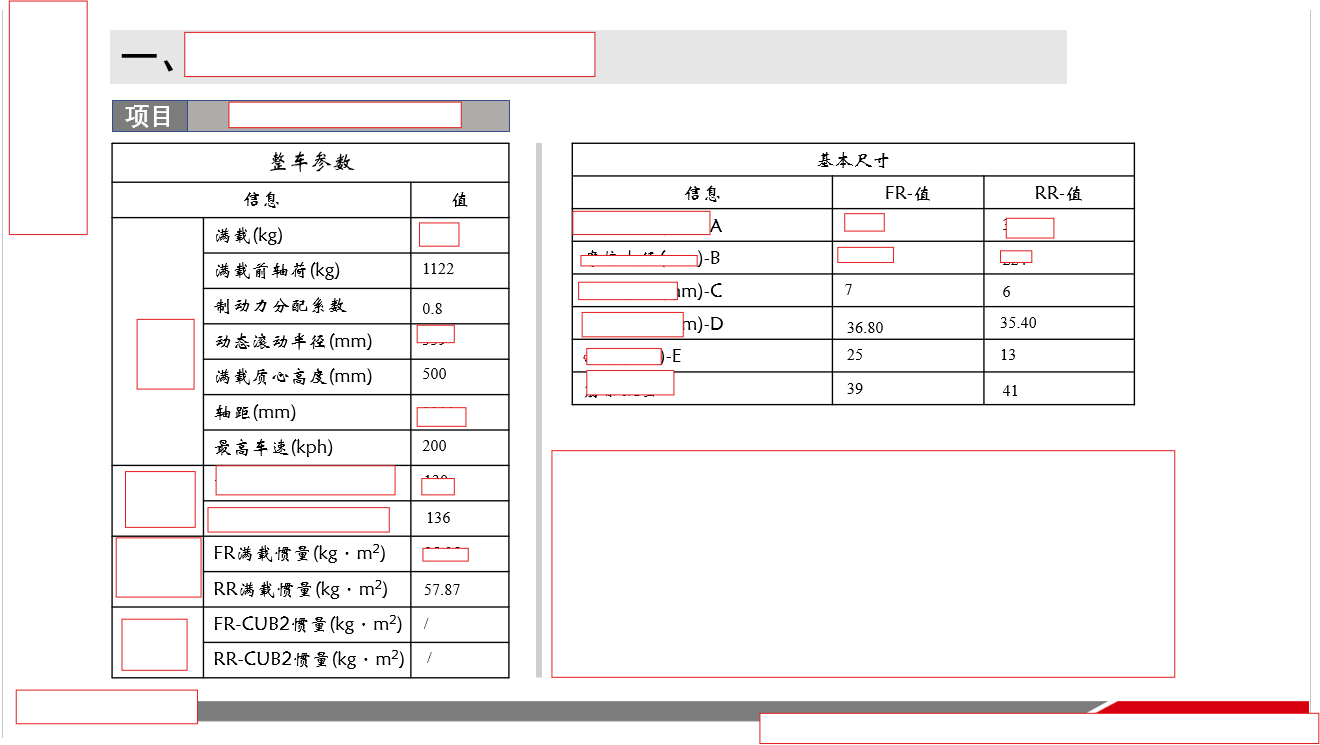The width and height of the screenshot is (1320, 745).
Task: Click 信息 header in 整车参数 table
Action: 262,200
